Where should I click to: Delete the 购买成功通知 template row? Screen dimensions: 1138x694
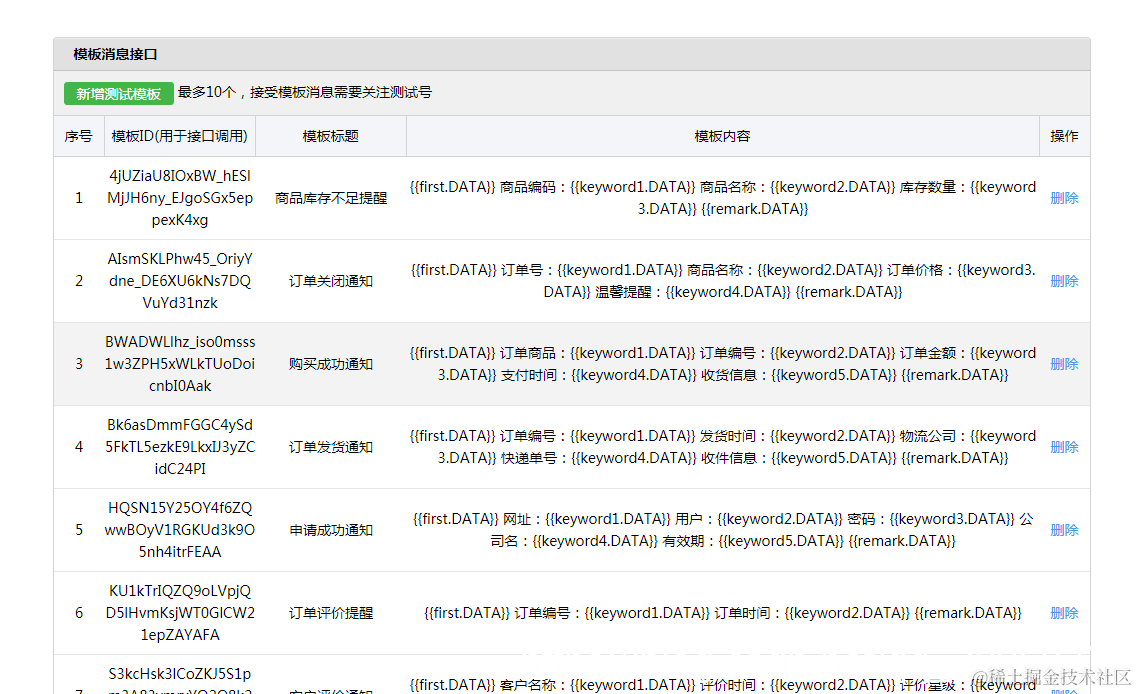point(1064,364)
